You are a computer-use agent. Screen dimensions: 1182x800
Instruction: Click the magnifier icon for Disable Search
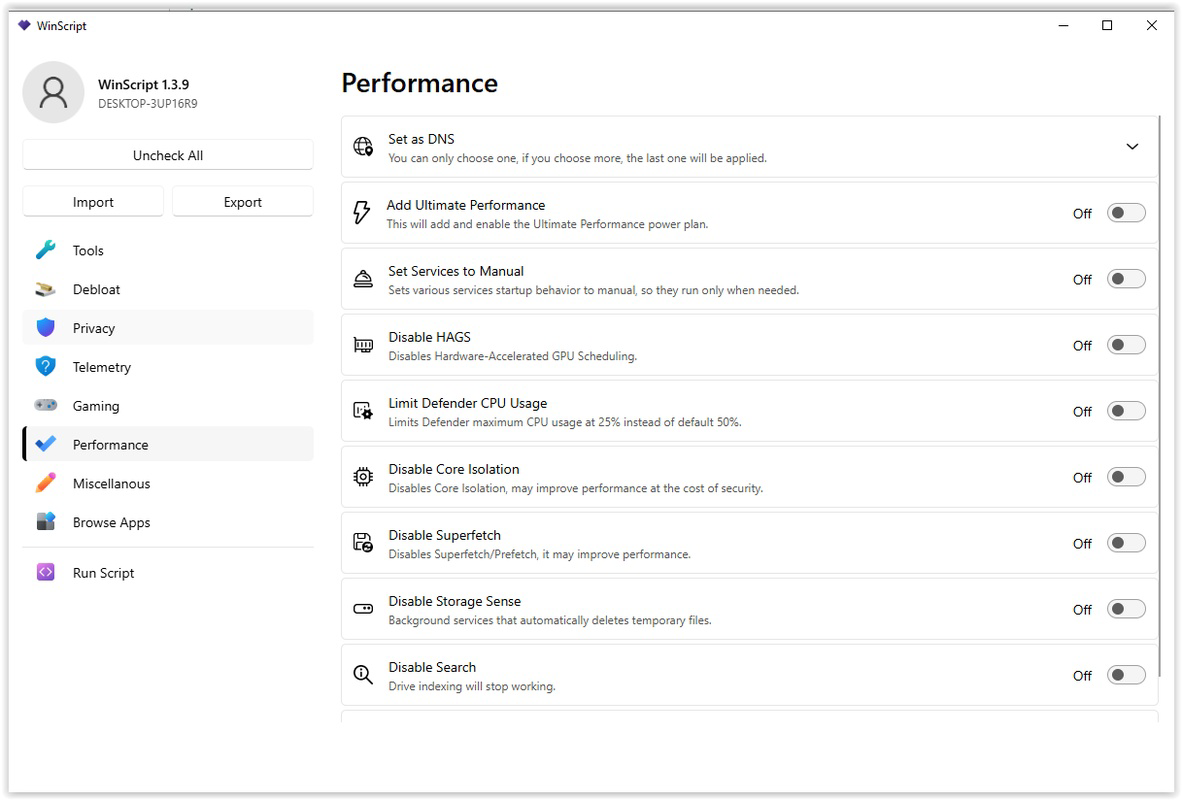[x=363, y=674]
